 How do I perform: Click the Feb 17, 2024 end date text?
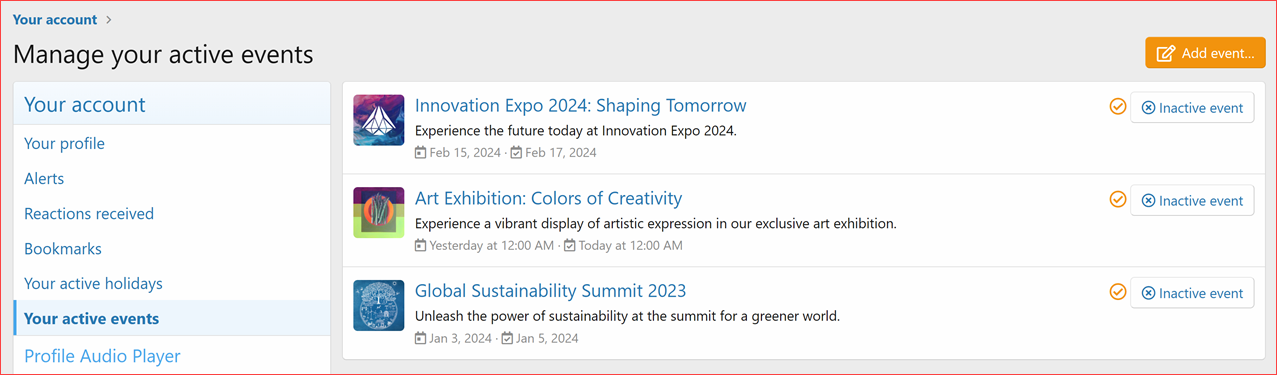[x=561, y=153]
